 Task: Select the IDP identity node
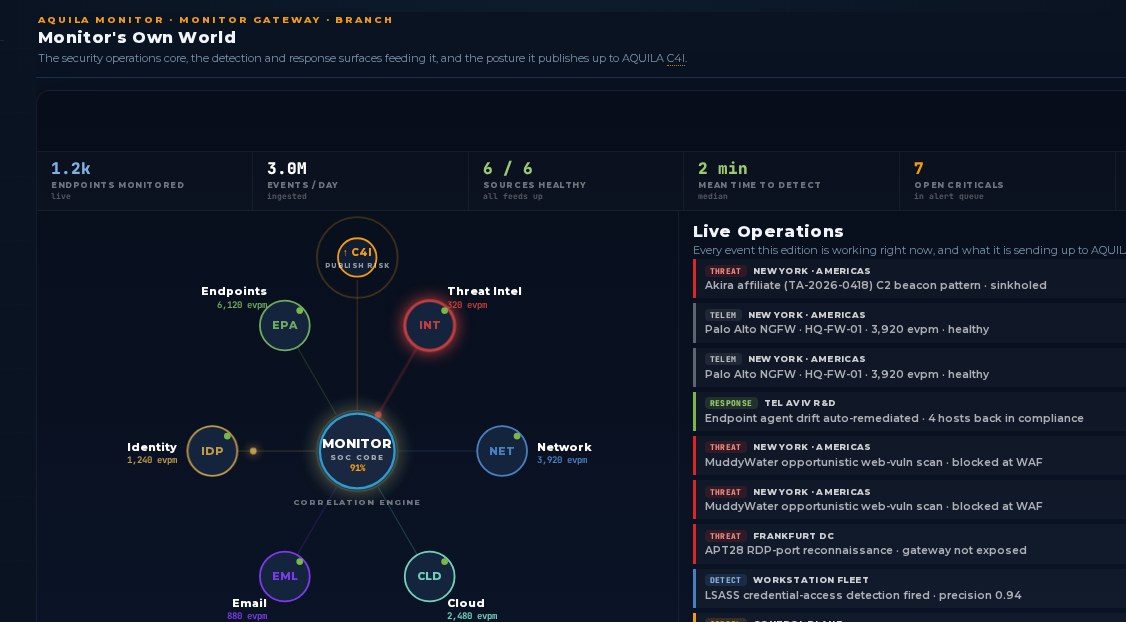coord(212,451)
